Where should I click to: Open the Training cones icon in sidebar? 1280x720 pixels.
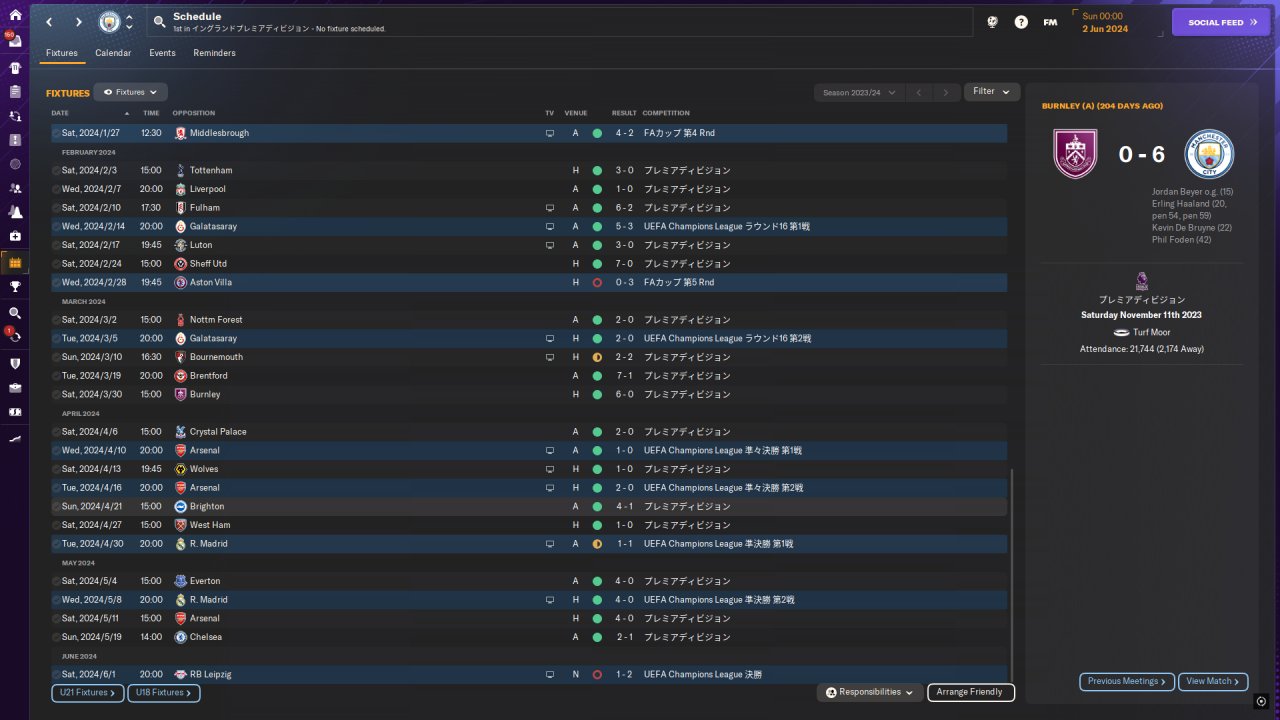(x=15, y=212)
